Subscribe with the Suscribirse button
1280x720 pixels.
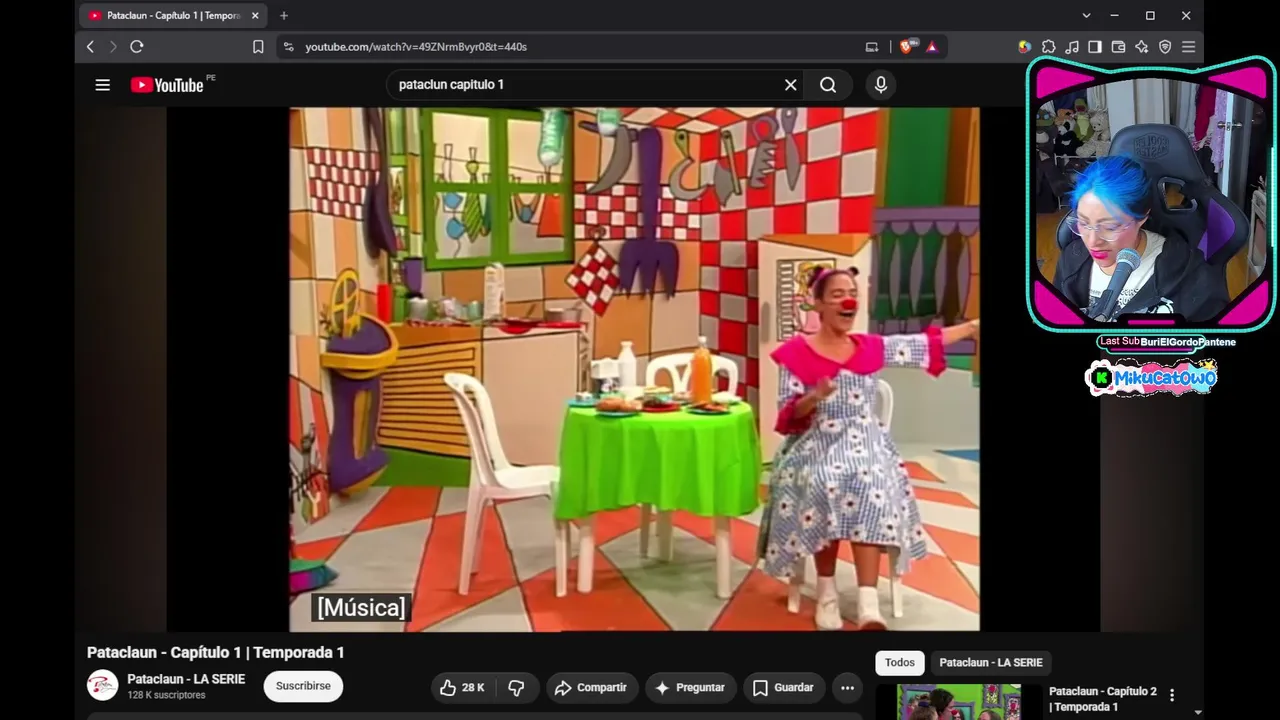coord(303,686)
